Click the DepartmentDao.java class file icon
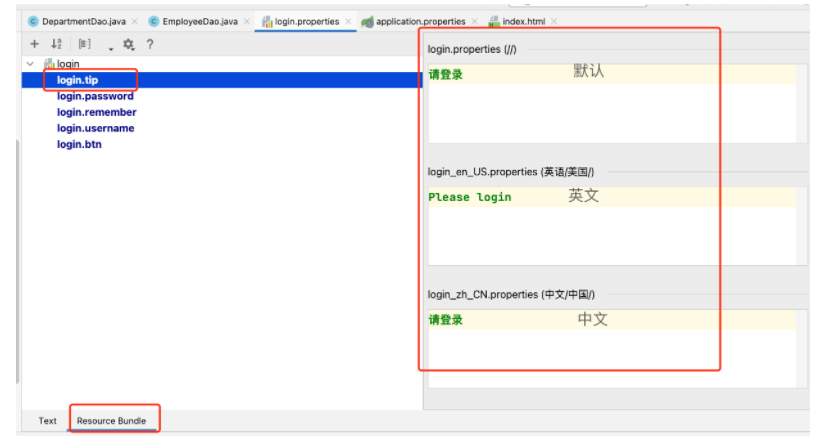Image resolution: width=814 pixels, height=436 pixels. point(33,21)
